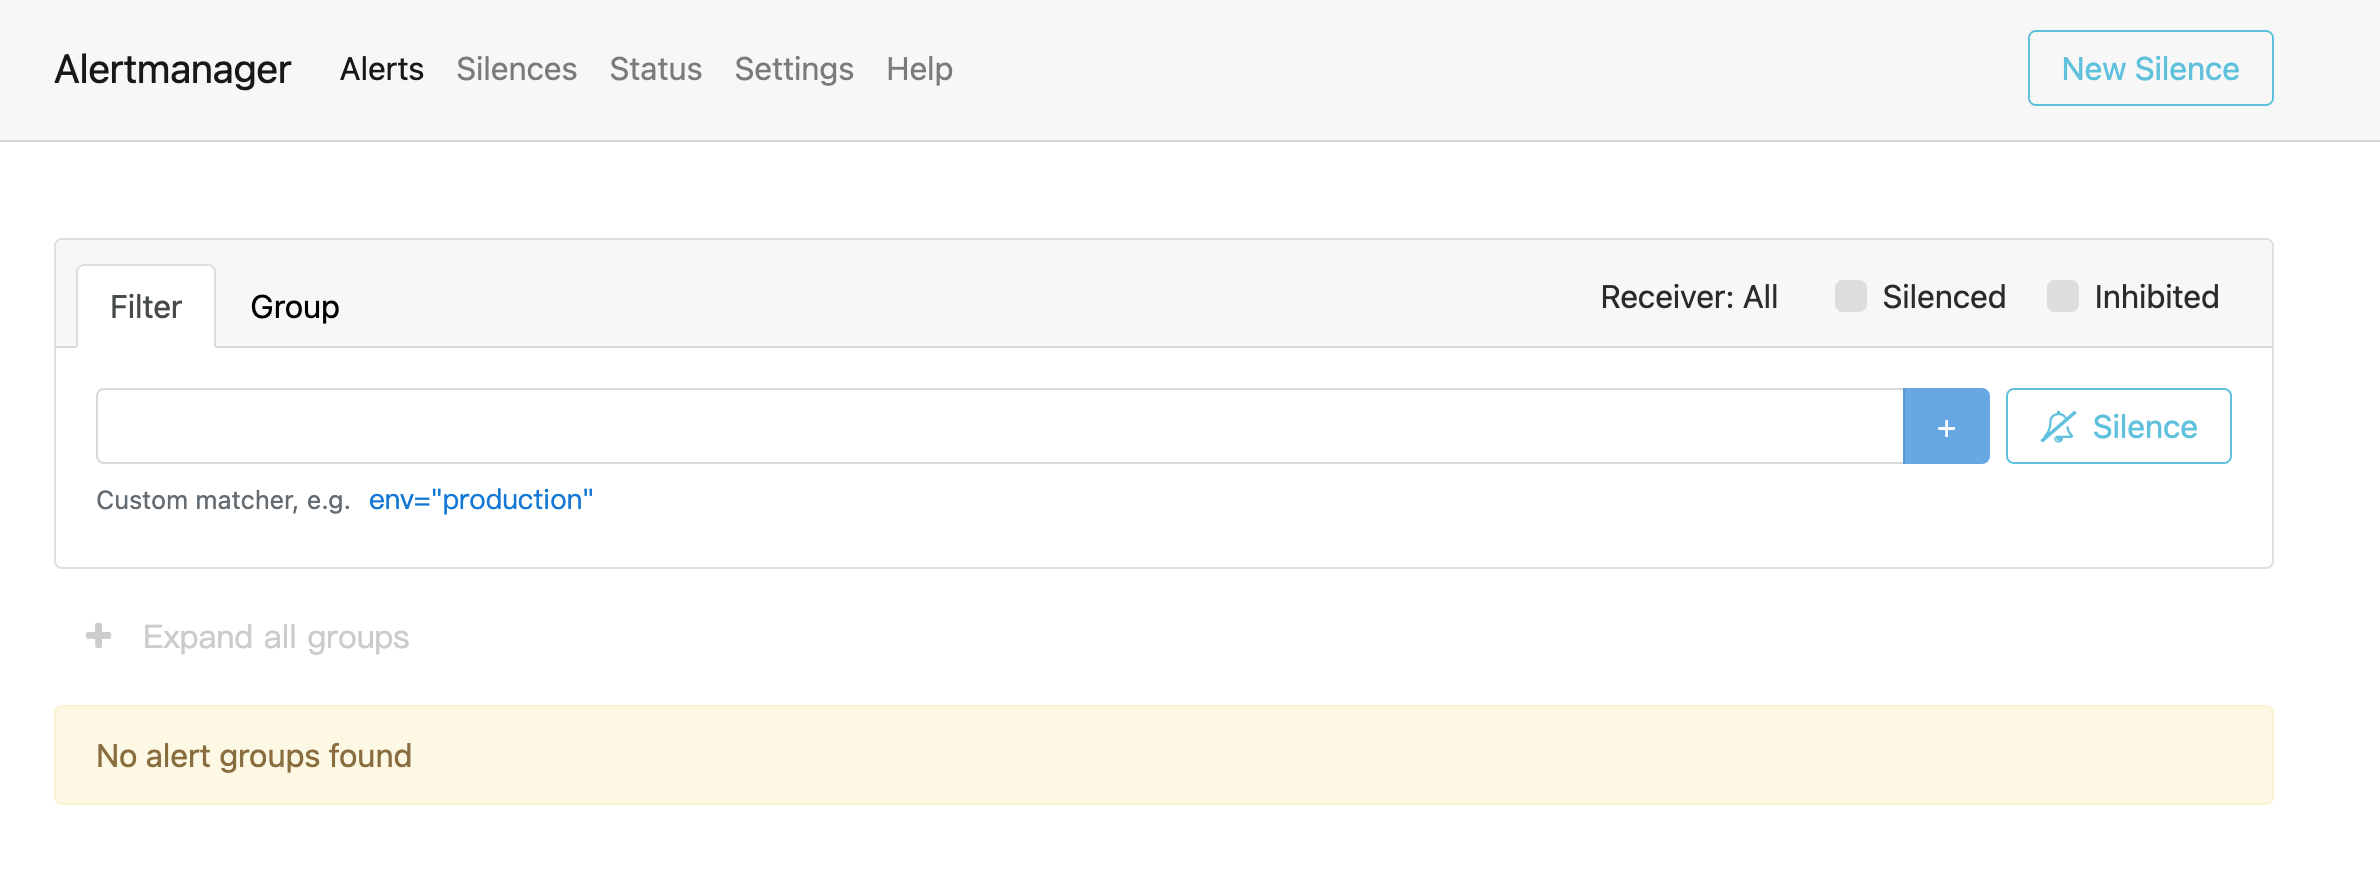Open Settings in the navigation bar
The height and width of the screenshot is (878, 2380).
coord(794,69)
